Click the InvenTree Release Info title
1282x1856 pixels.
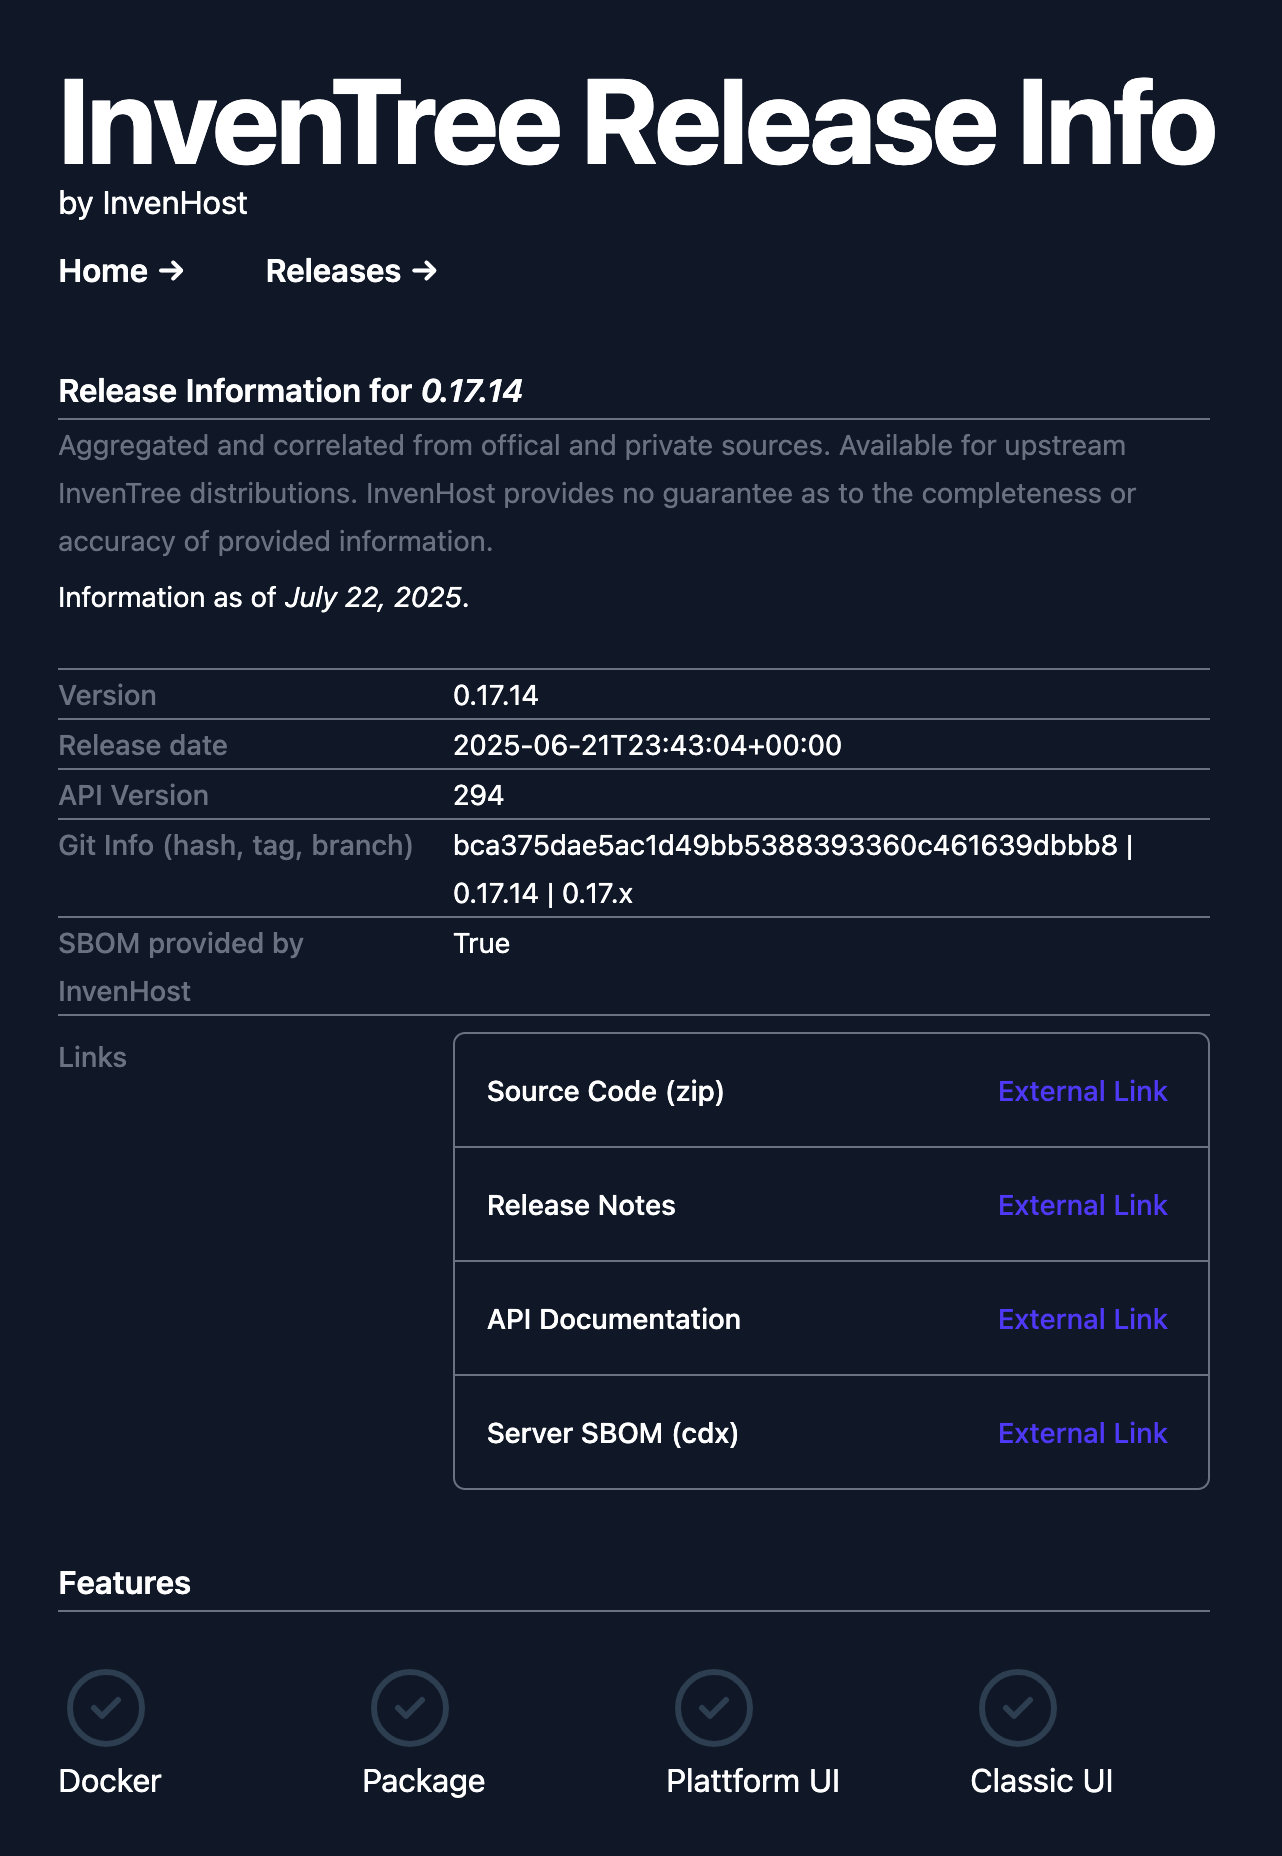pos(637,123)
